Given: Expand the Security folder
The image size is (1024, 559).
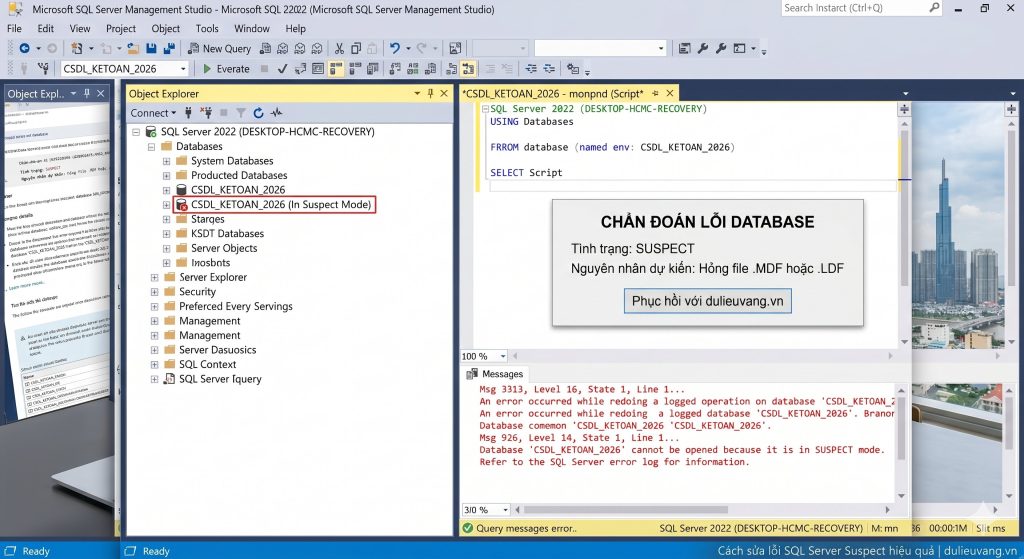Looking at the screenshot, I should 155,292.
